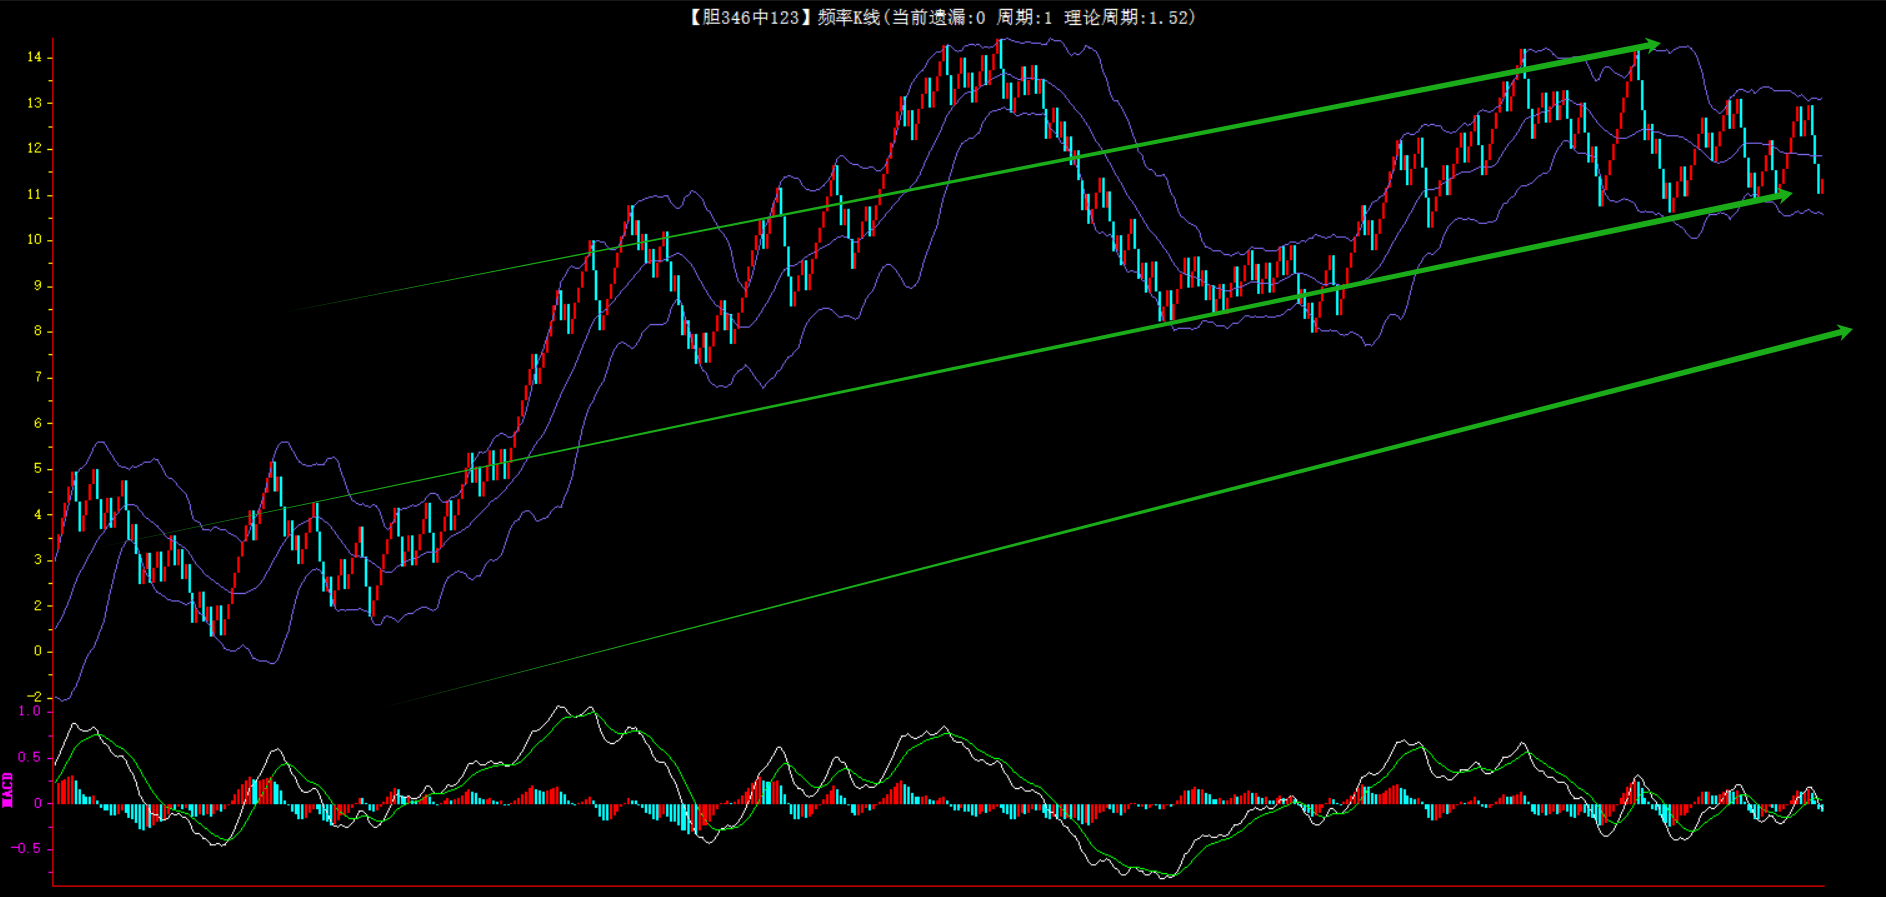Click price axis label 14
This screenshot has width=1886, height=897.
click(x=35, y=57)
